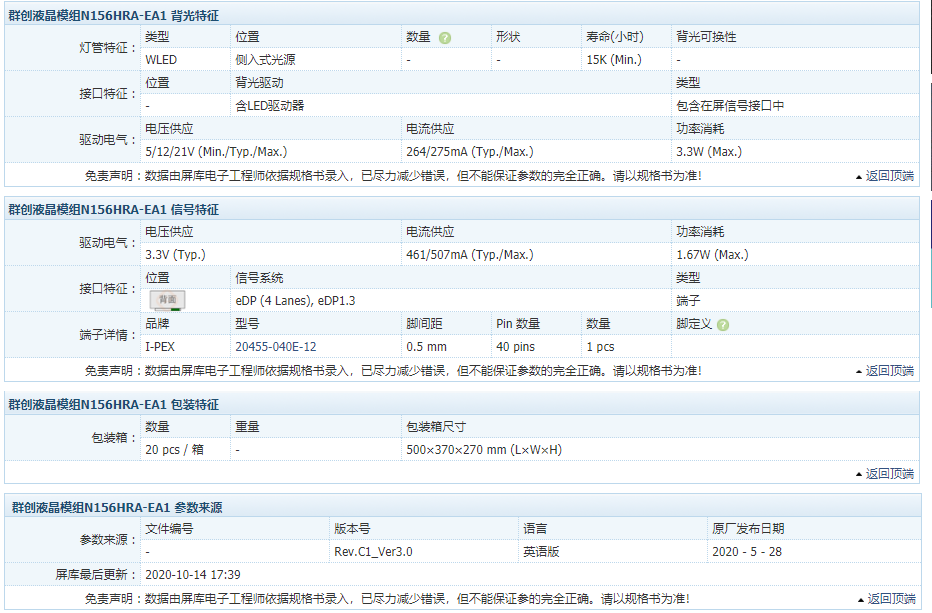932x613 pixels.
Task: Click 返回顶端 in the 信号特征 section
Action: coord(884,371)
